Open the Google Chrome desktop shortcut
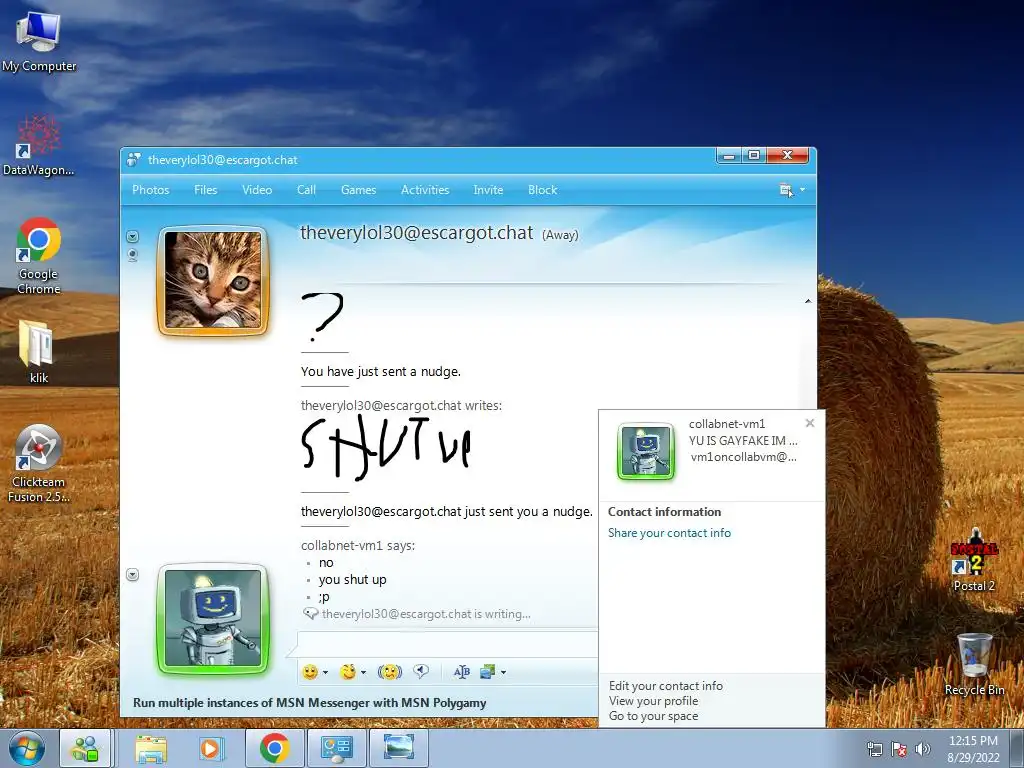This screenshot has width=1024, height=768. point(39,256)
